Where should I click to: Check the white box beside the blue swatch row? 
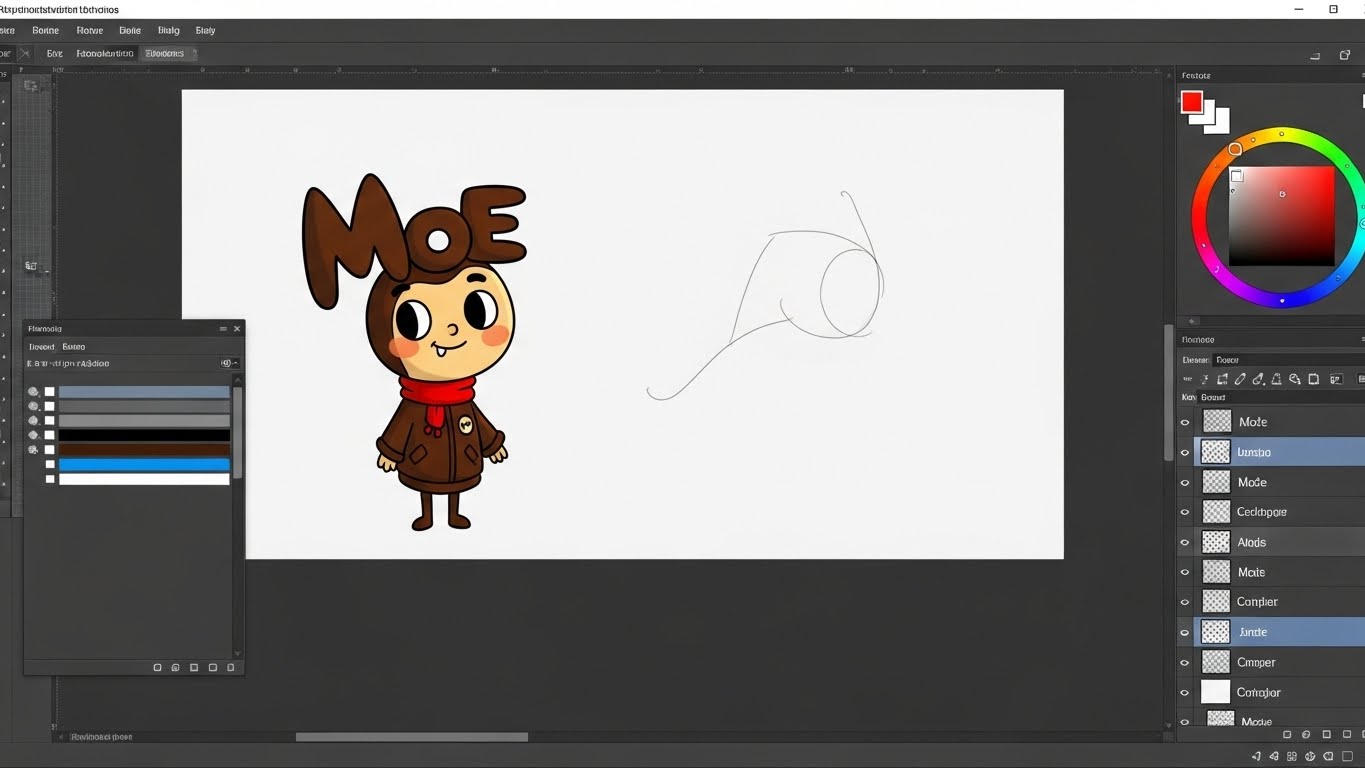coord(50,465)
